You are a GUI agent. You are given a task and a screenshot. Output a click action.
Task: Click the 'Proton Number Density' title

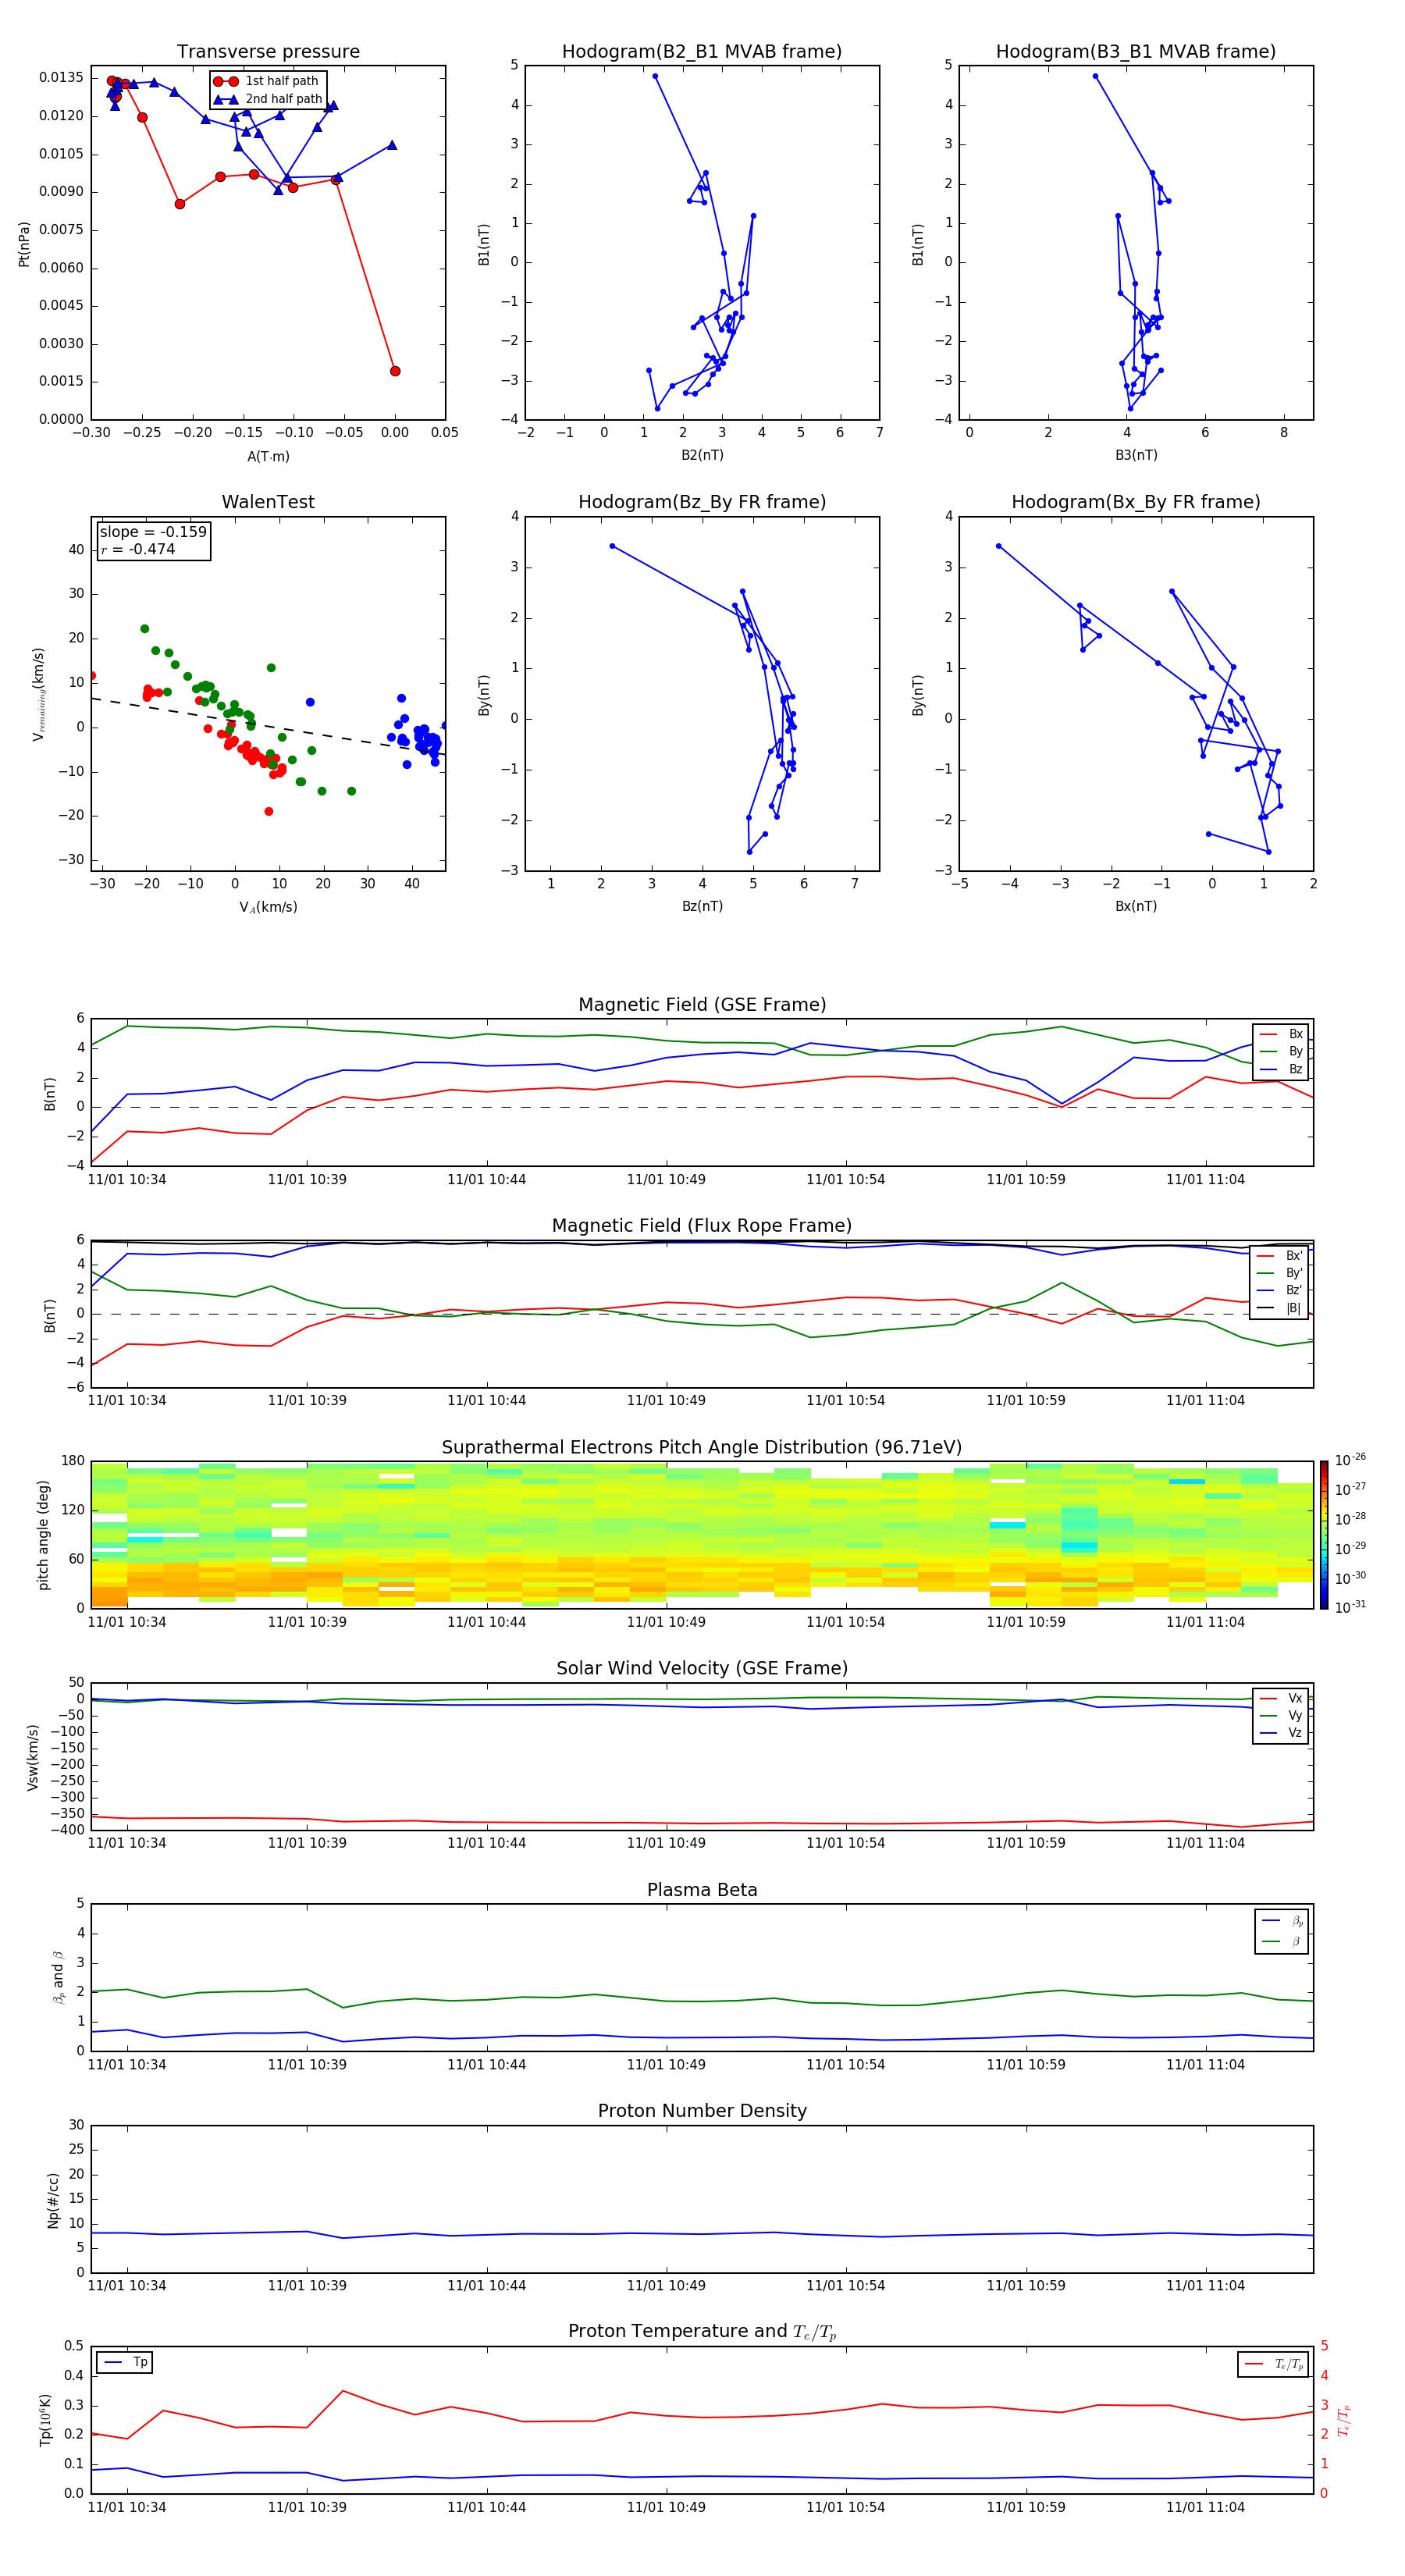tap(702, 2111)
